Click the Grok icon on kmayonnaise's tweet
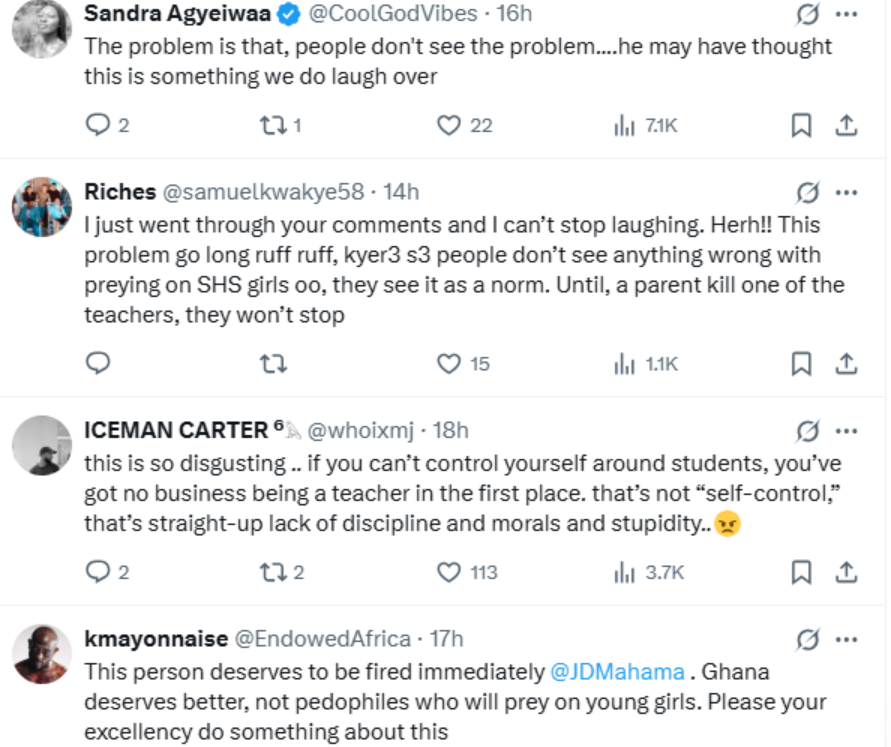Viewport: 891px width, 747px height. pos(806,639)
